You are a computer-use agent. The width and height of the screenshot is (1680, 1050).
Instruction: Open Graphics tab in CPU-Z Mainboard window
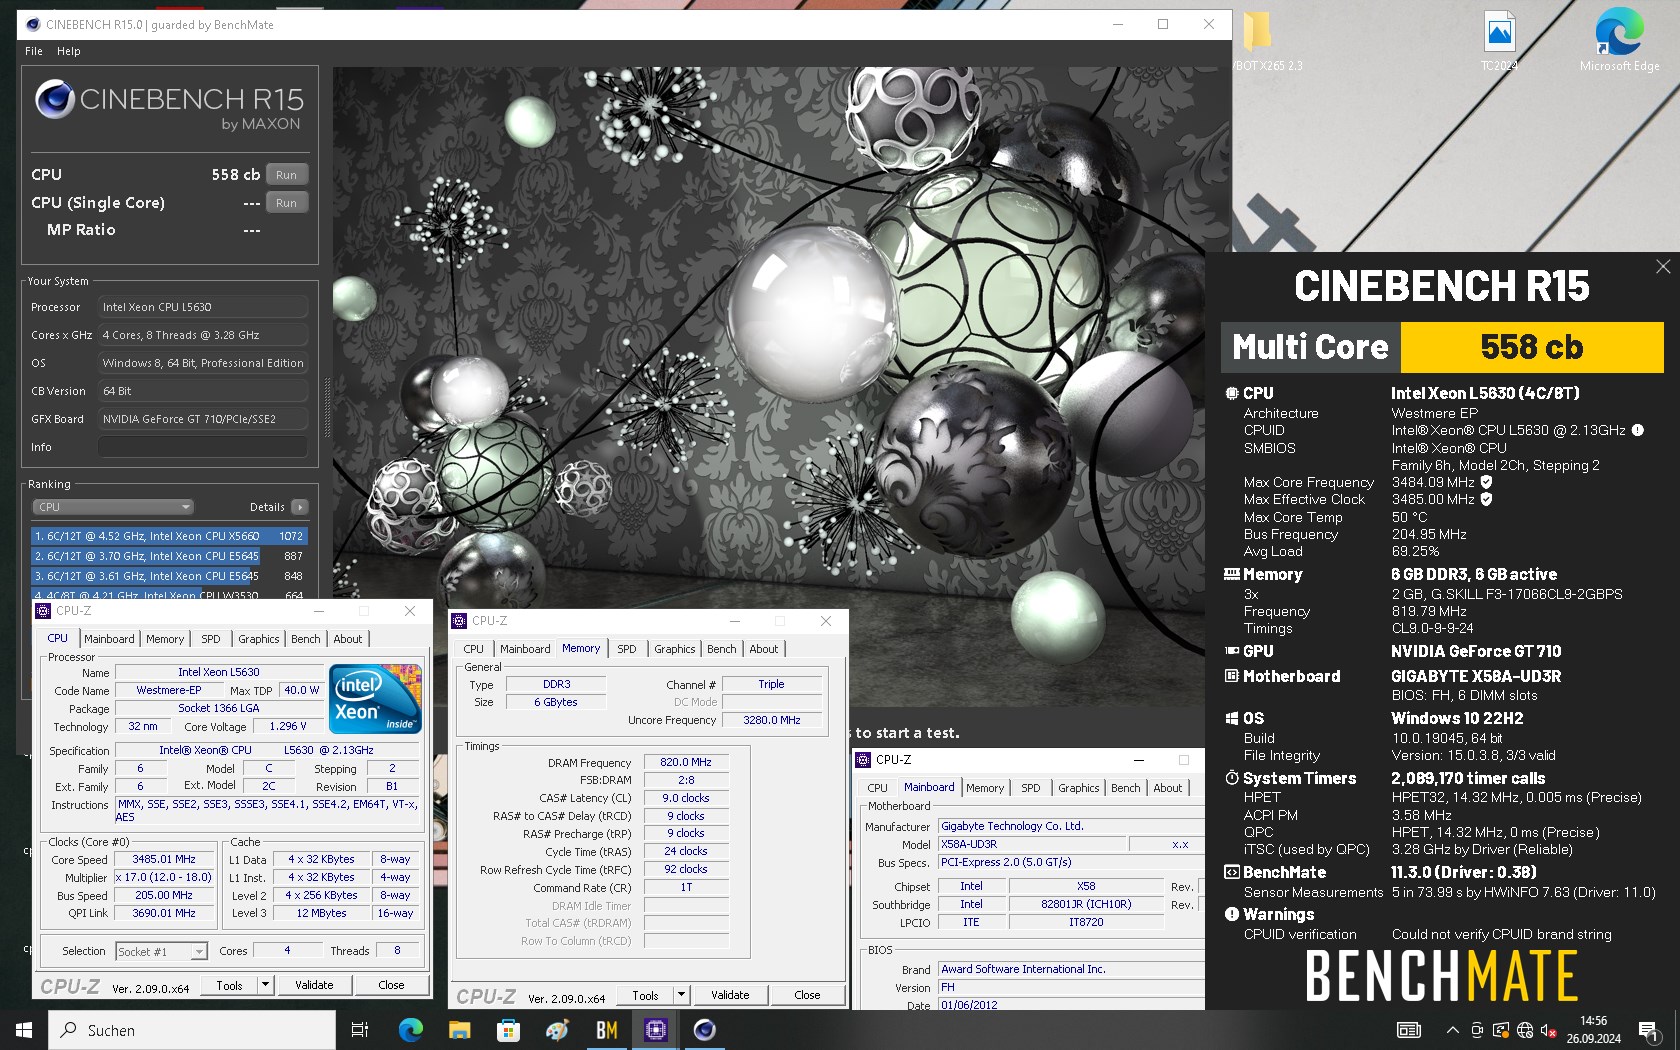point(1079,788)
